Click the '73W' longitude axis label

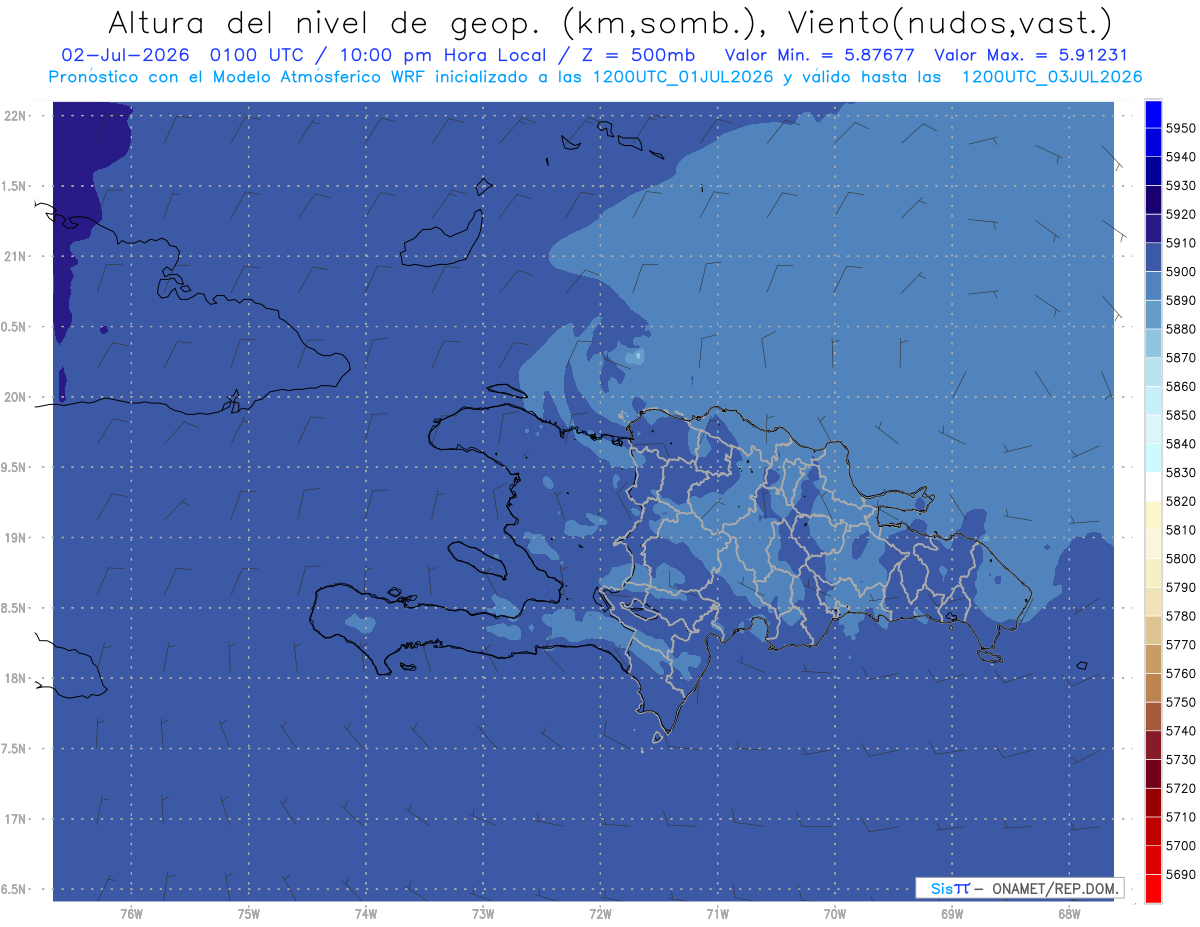483,914
